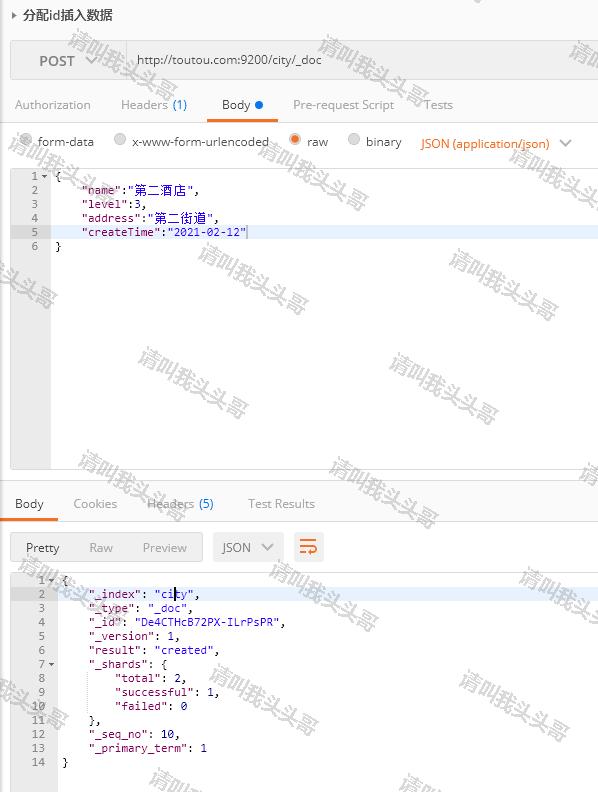
Task: Open the request Headers (1) tab
Action: point(154,105)
